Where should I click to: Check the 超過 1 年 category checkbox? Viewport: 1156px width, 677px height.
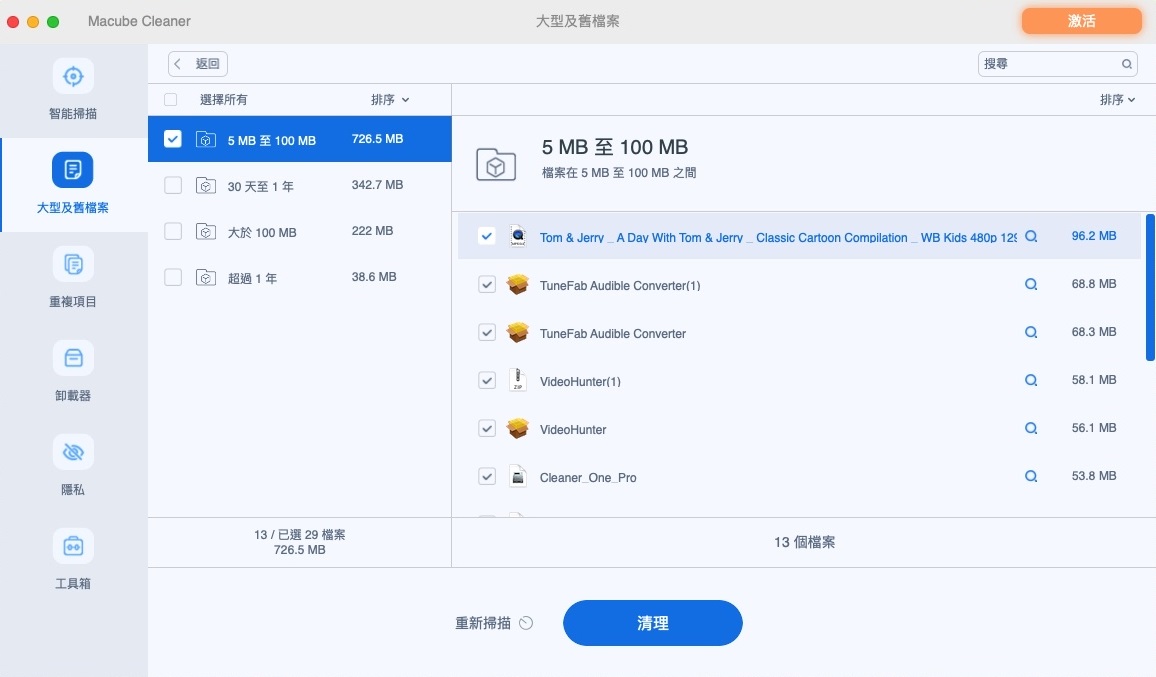point(173,277)
